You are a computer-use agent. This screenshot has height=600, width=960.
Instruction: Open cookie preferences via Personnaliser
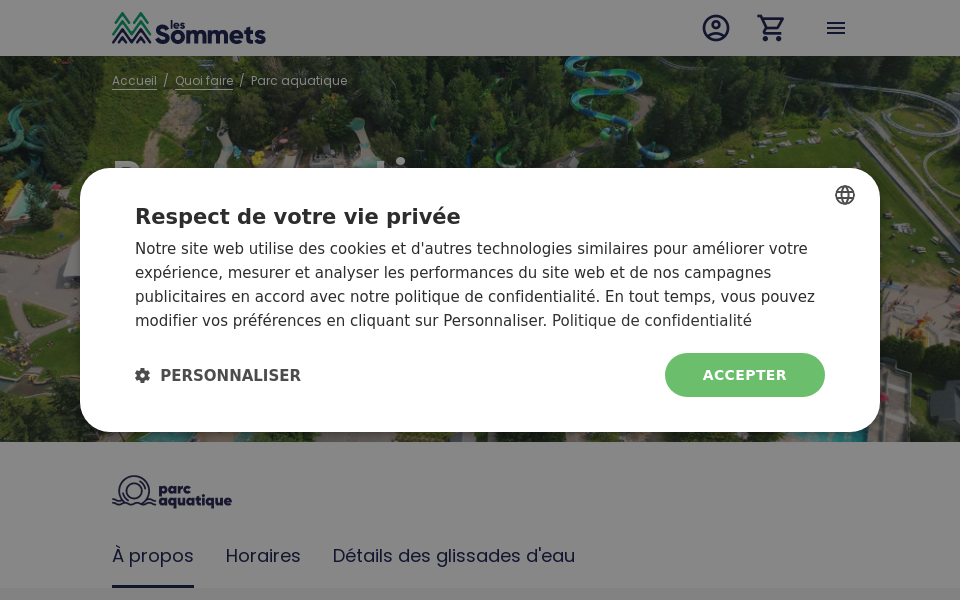(230, 376)
